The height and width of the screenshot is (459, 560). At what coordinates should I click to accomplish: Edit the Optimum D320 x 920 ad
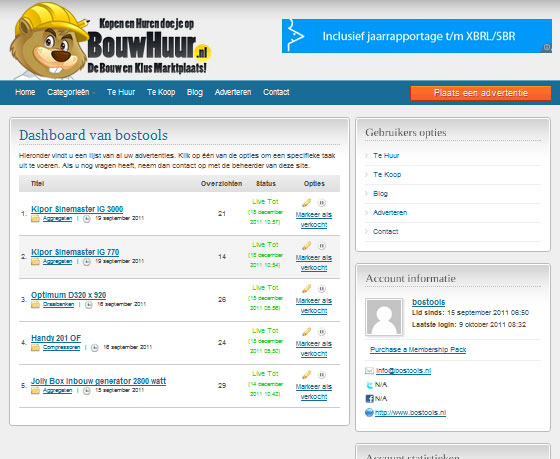[x=306, y=289]
